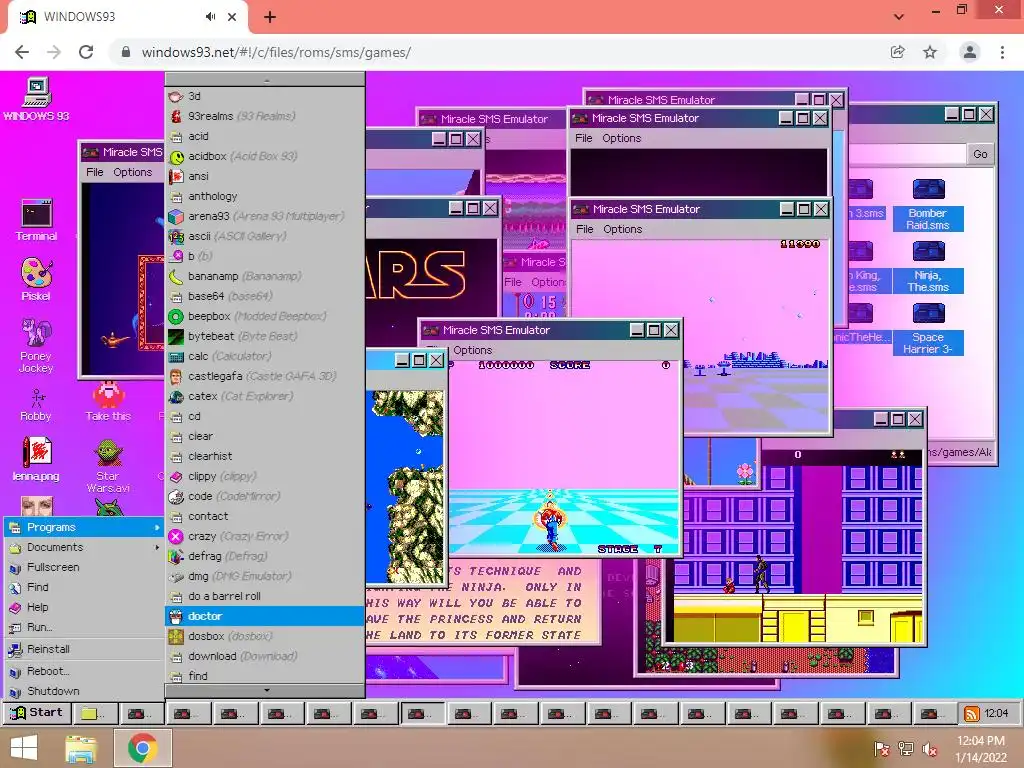Open the Bomber Raid.sms ROM file

[928, 204]
